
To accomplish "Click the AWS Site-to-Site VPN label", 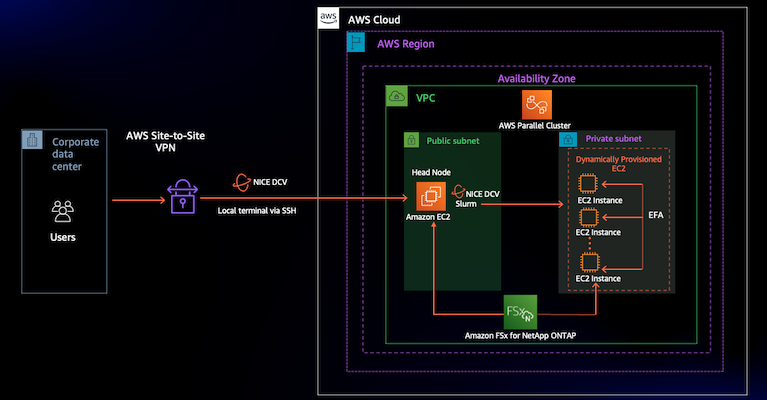I will (x=165, y=141).
